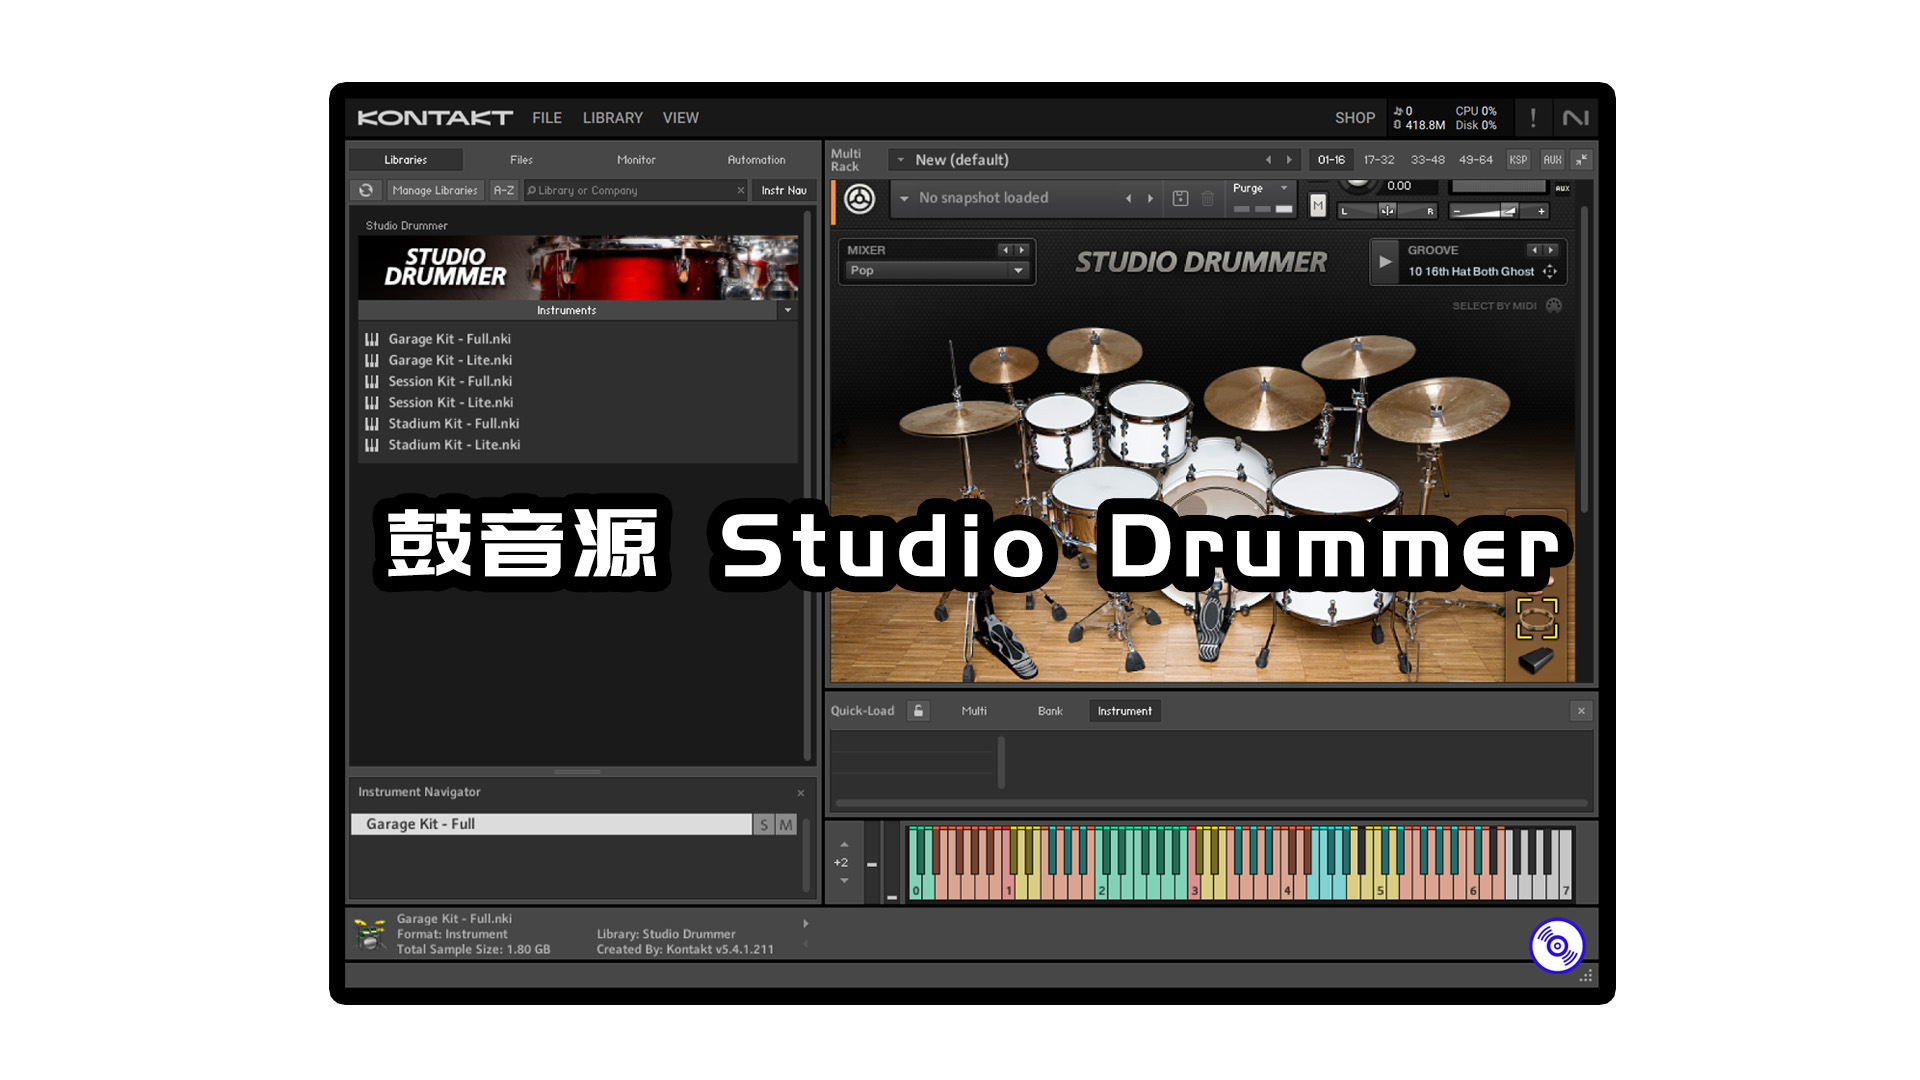Open the snapshot menu dropdown arrow
Screen dimensions: 1920x1080
tap(904, 198)
